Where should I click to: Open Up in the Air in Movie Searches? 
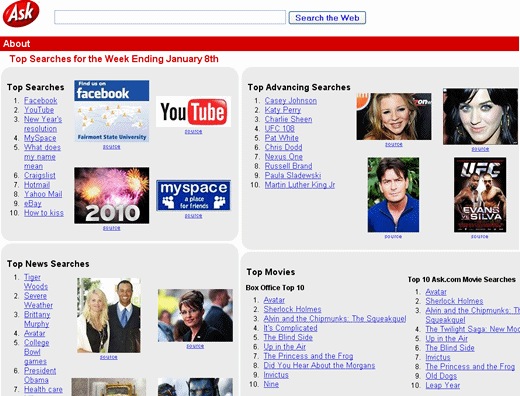(x=446, y=338)
